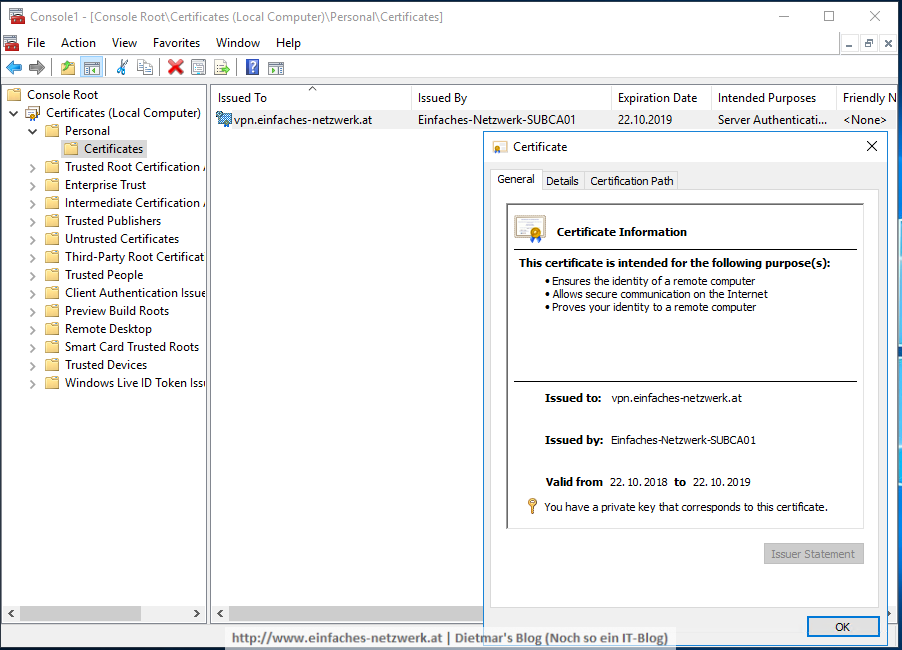
Task: Click the Cut scissors icon
Action: click(x=122, y=68)
